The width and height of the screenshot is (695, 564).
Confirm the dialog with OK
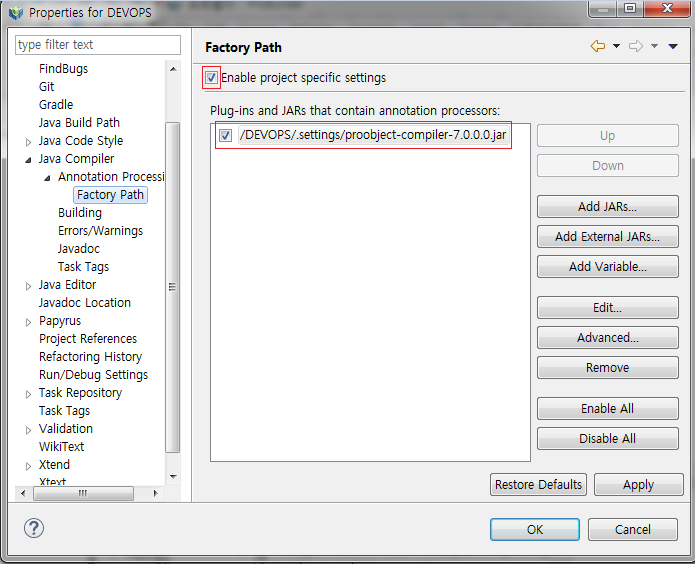click(535, 529)
